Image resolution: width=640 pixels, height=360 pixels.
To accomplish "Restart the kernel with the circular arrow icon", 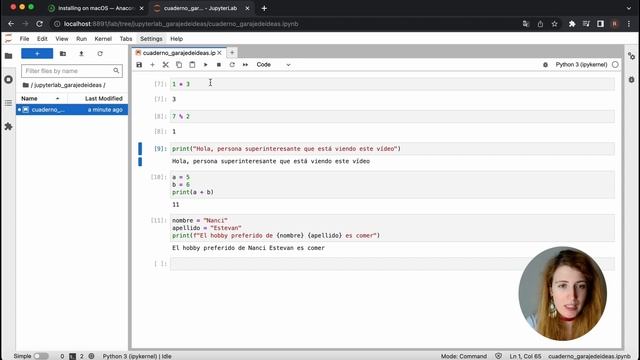I will click(x=232, y=64).
